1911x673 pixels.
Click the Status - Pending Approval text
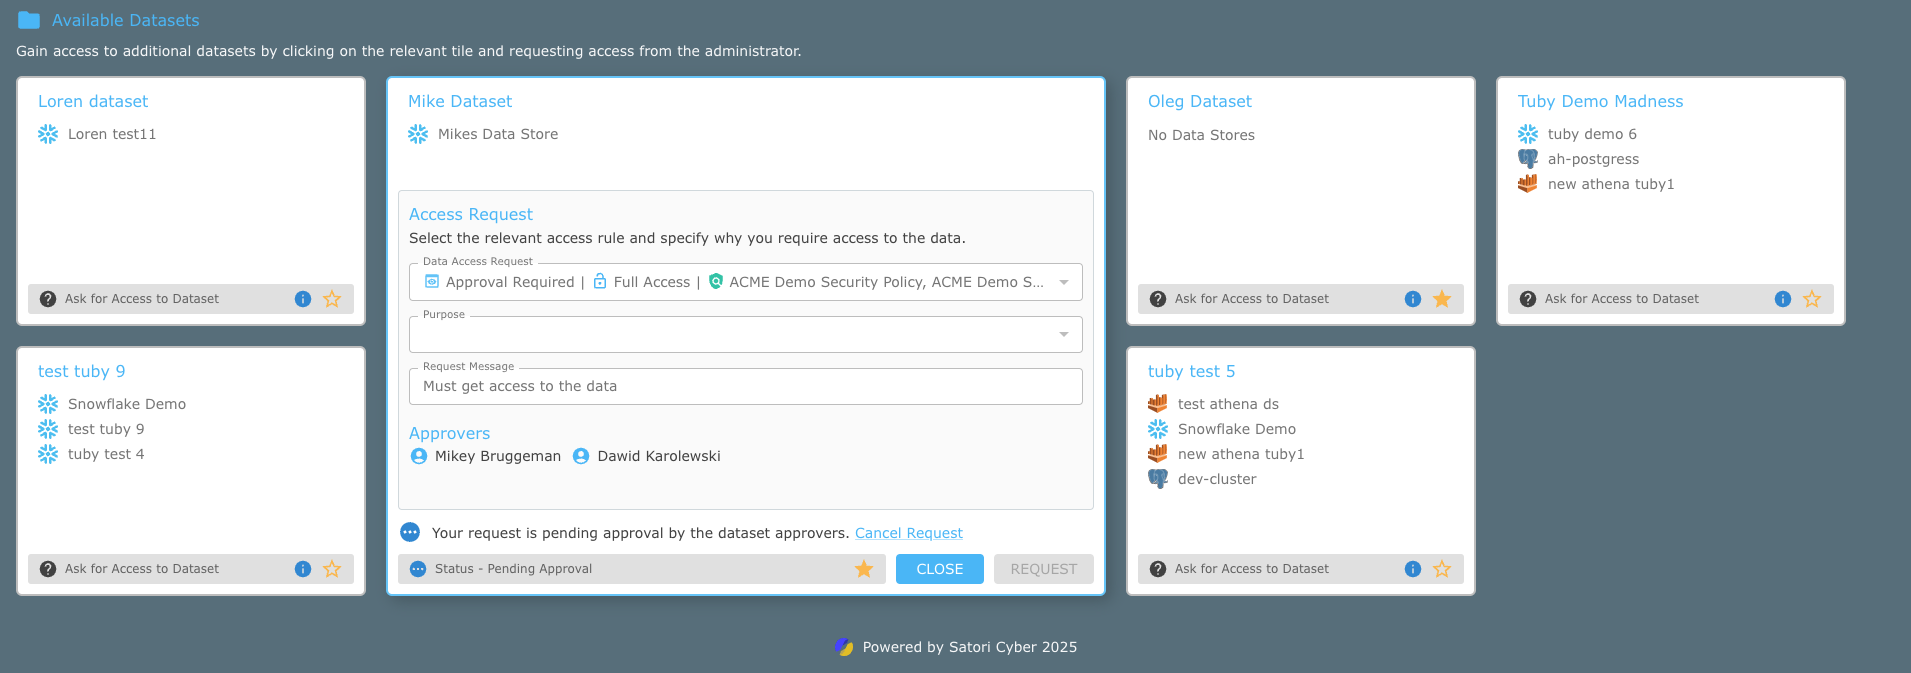(513, 569)
